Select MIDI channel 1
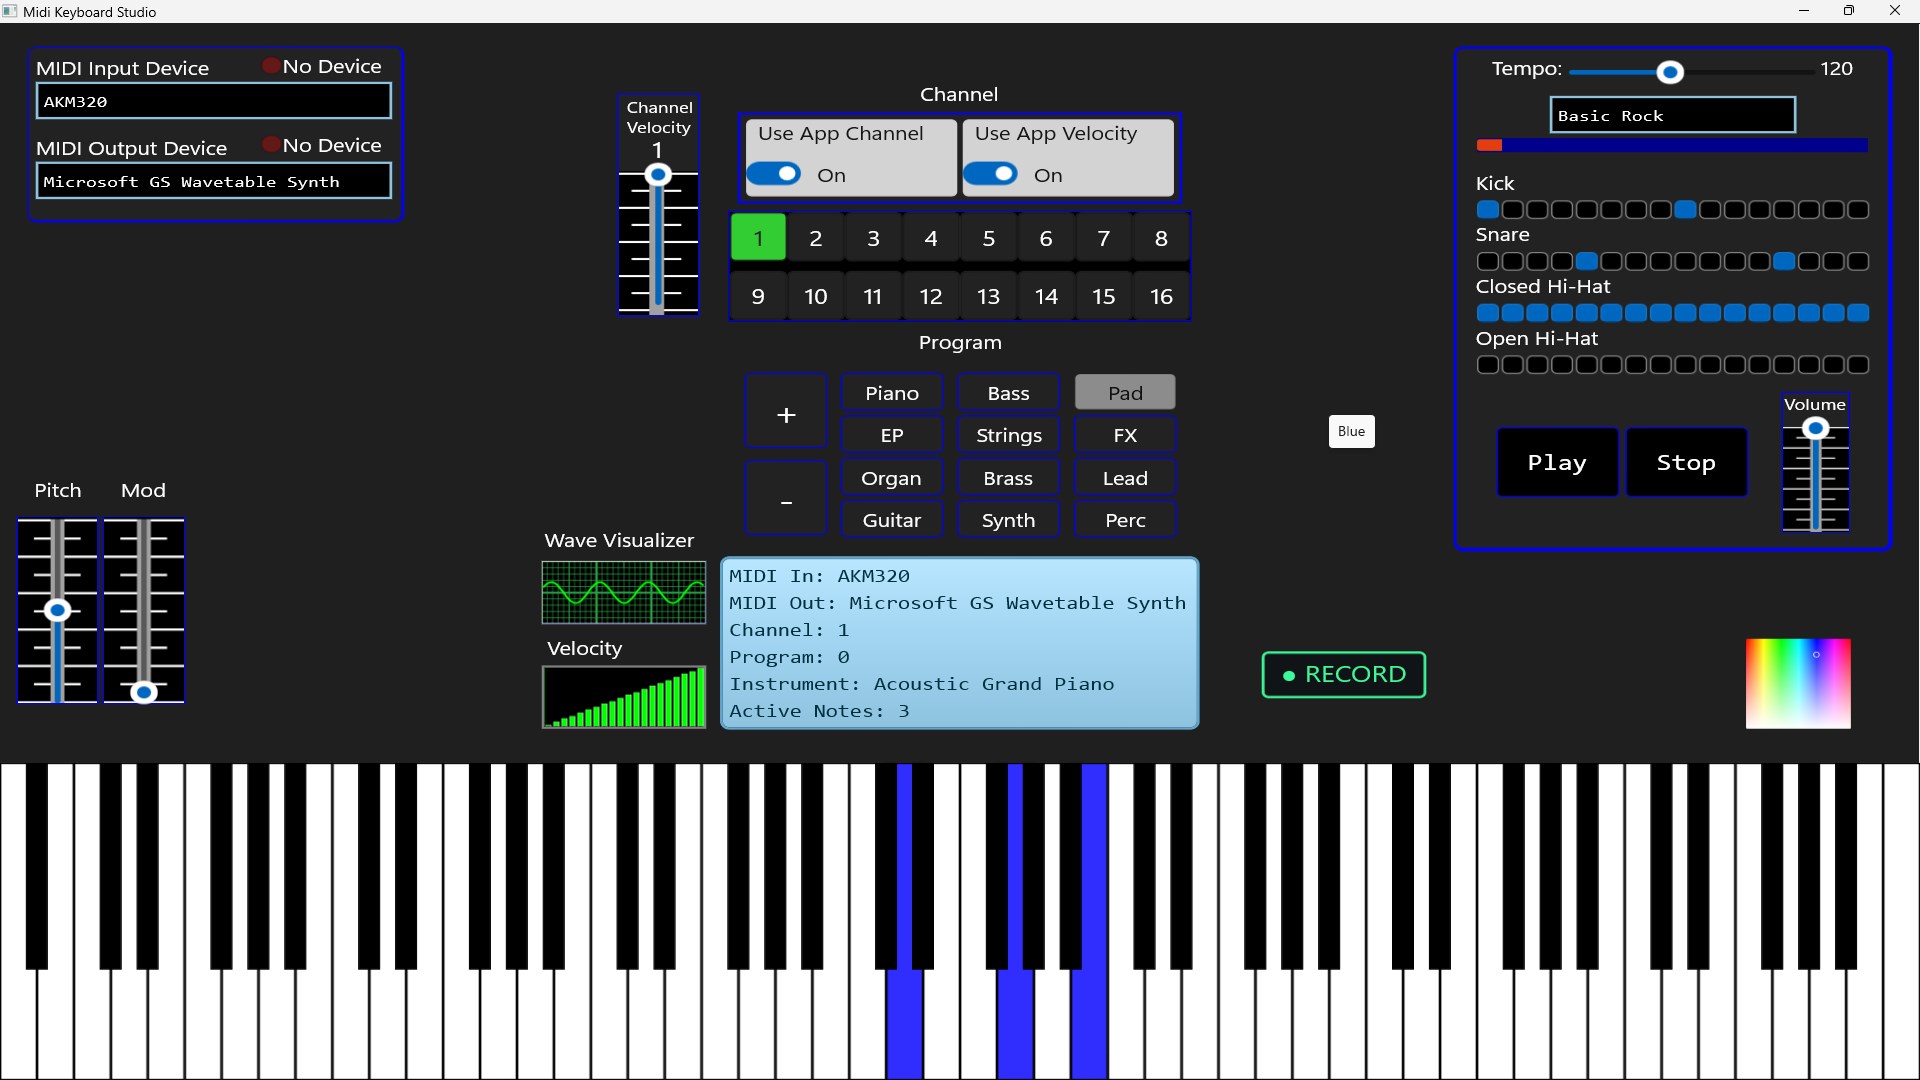Screen dimensions: 1920x1080 [758, 238]
